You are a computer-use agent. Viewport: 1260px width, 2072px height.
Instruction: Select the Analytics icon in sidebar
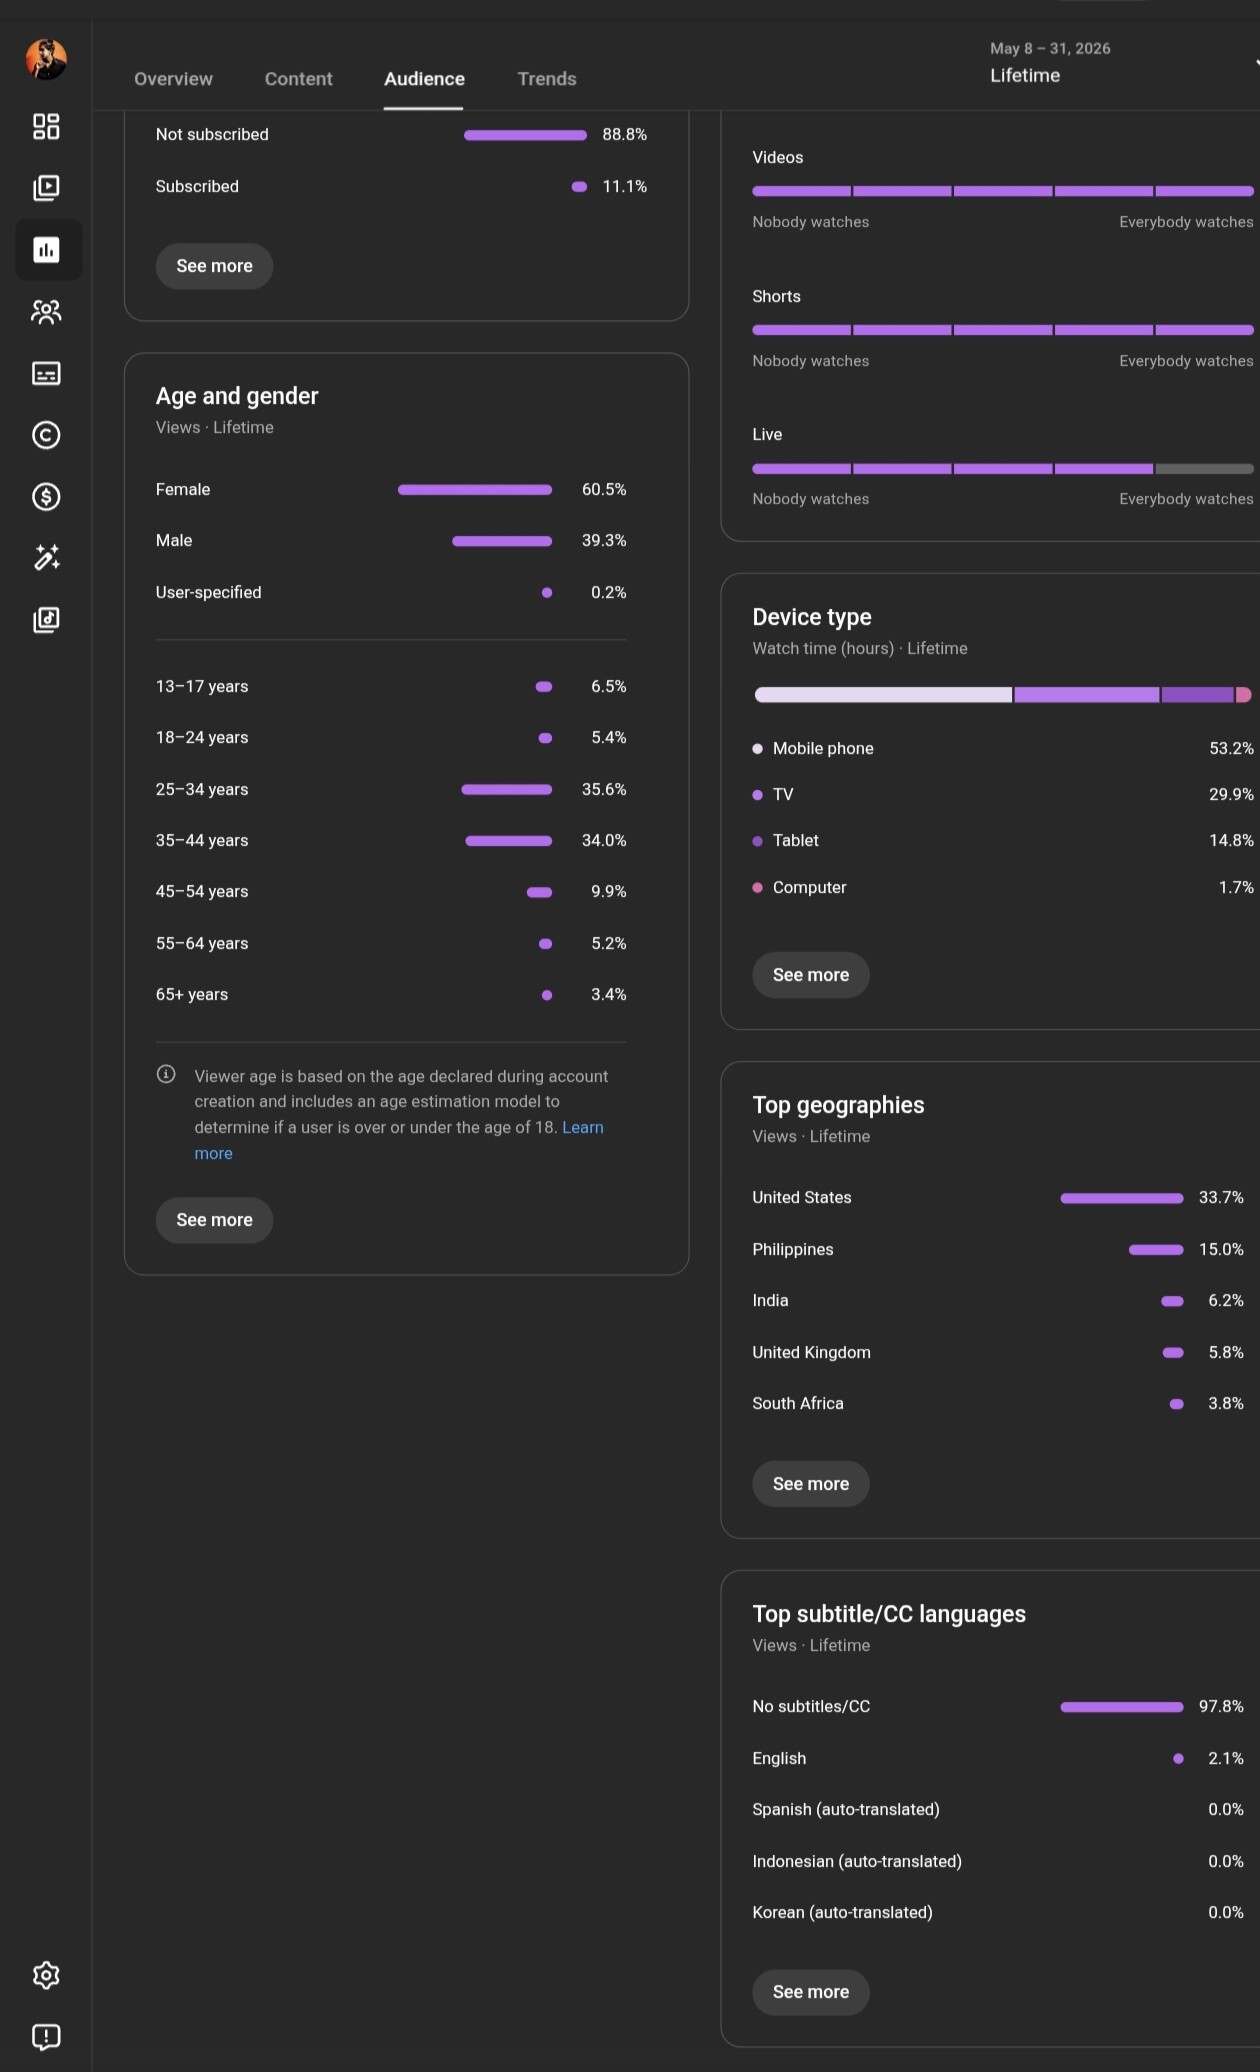click(46, 250)
